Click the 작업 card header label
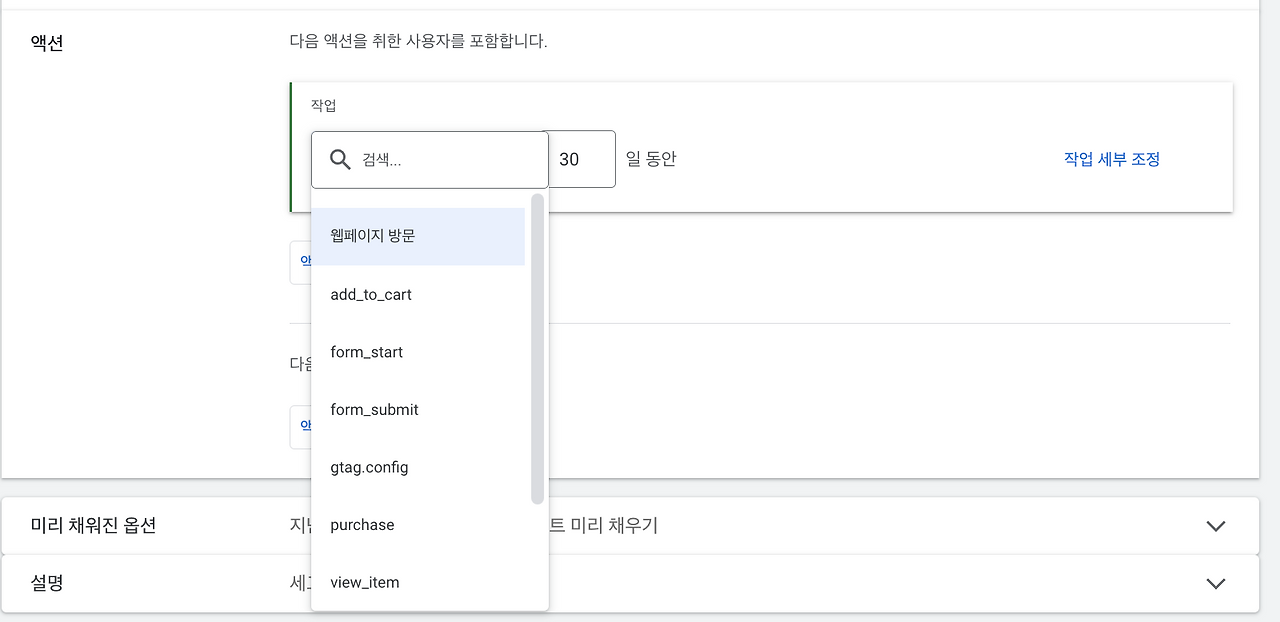This screenshot has height=622, width=1280. 325,104
